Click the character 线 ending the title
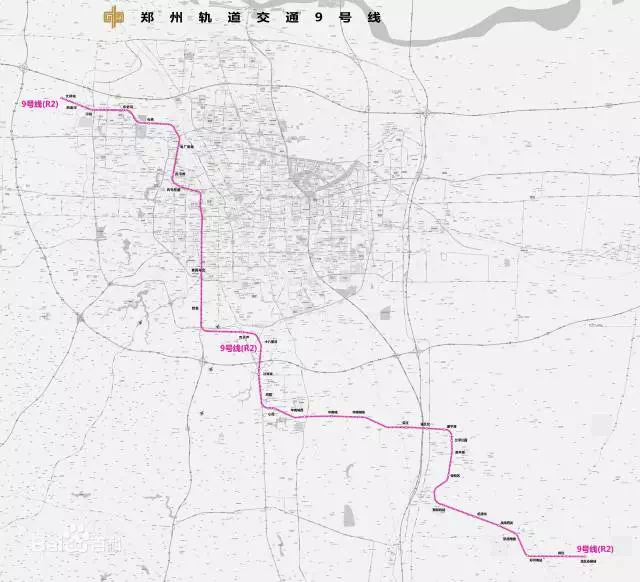 click(x=374, y=18)
